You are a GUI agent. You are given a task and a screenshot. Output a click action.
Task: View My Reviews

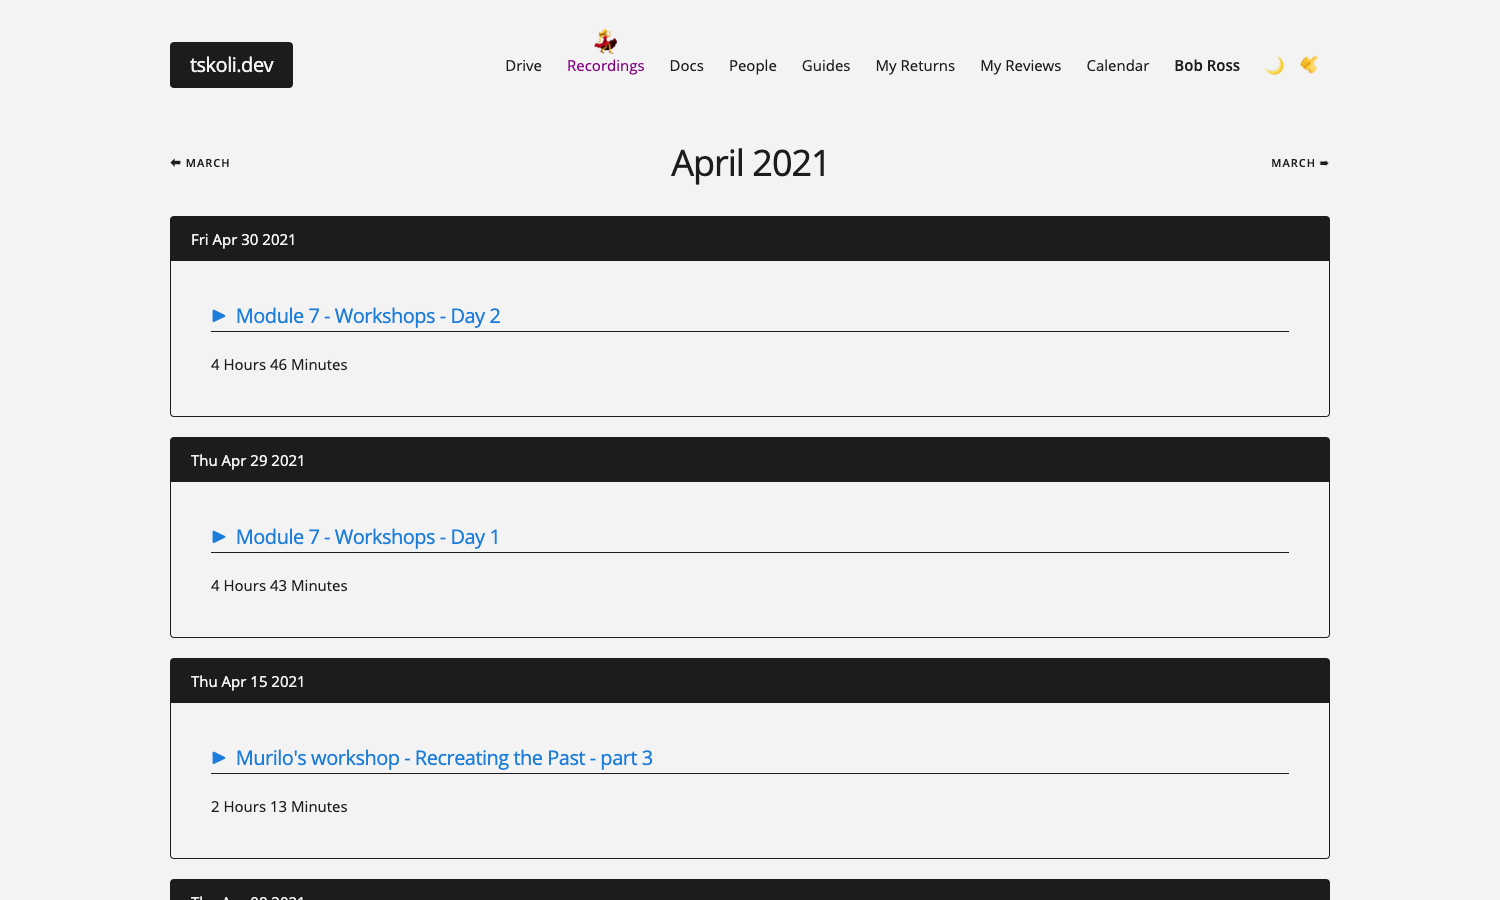point(1020,66)
